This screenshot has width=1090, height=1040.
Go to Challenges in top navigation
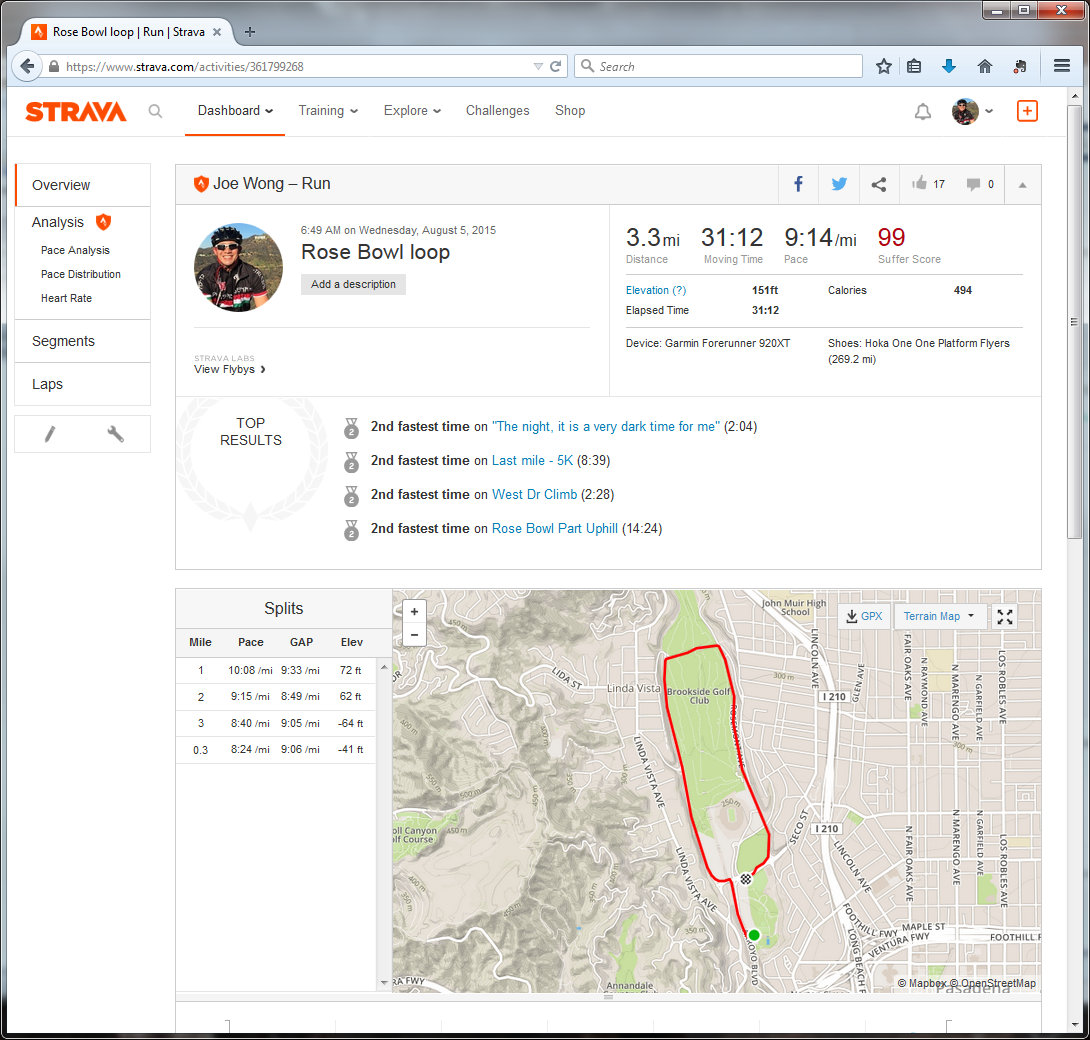coord(497,111)
